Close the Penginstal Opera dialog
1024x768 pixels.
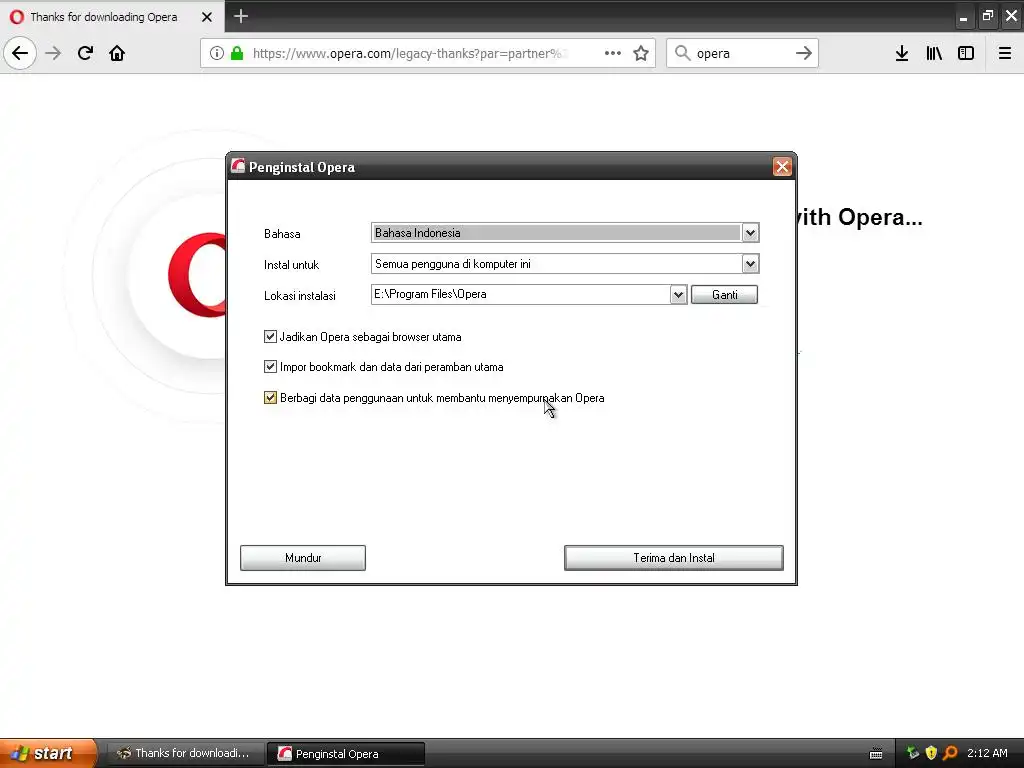pos(782,167)
